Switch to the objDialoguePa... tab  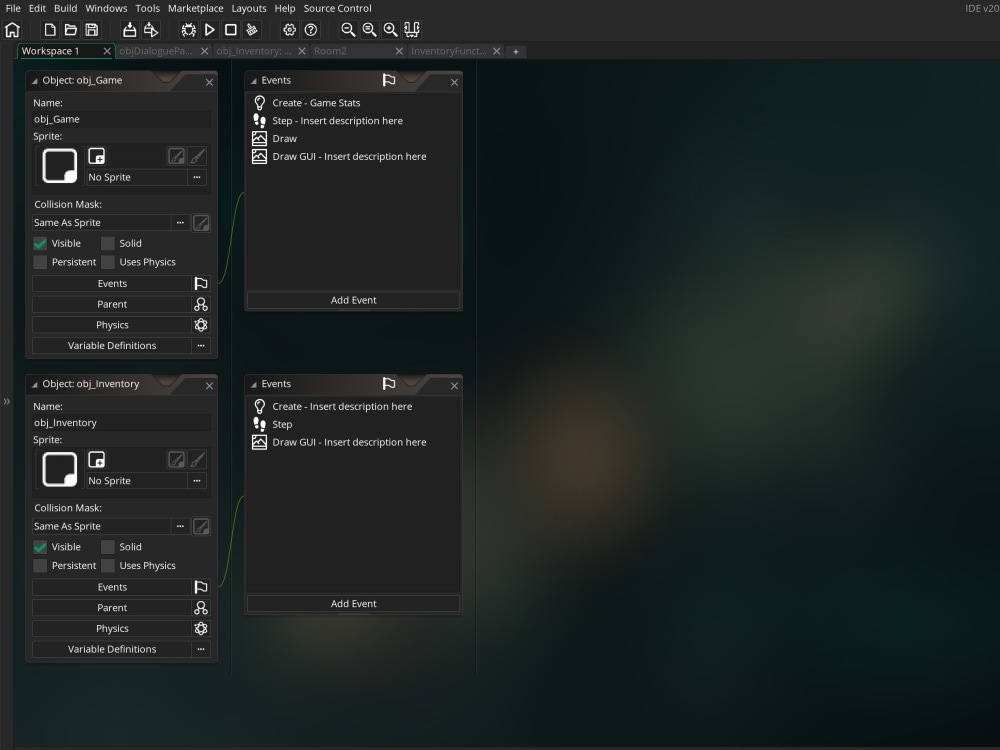coord(156,51)
